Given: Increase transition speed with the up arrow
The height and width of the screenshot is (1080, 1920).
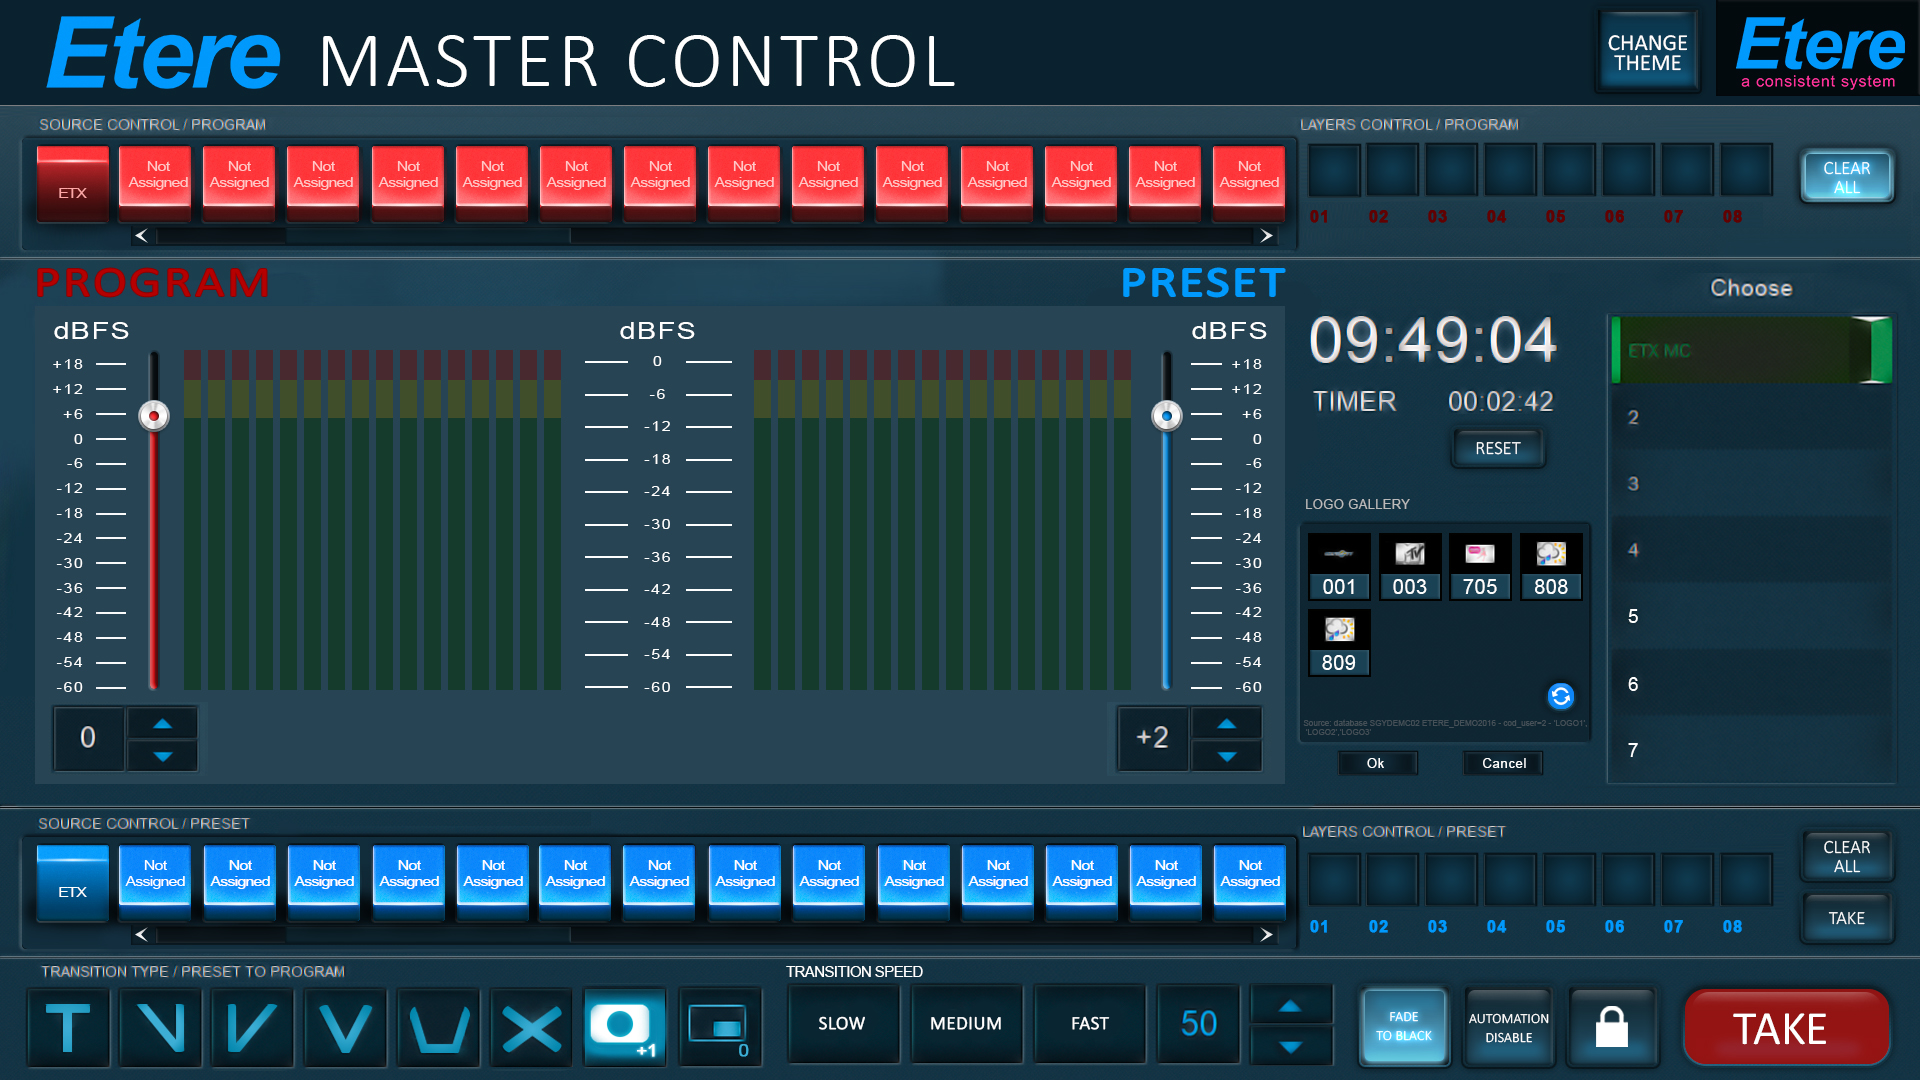Looking at the screenshot, I should click(1291, 1007).
